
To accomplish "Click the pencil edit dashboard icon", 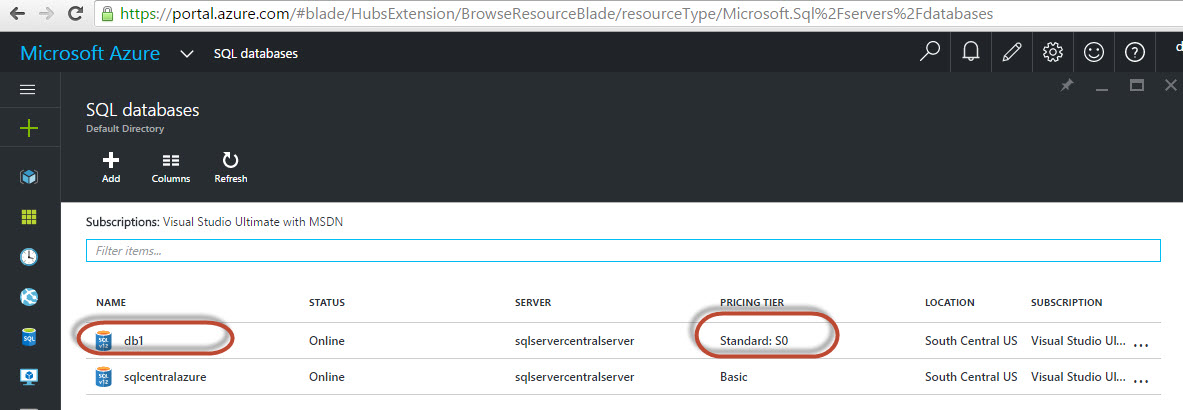I will pos(1011,52).
